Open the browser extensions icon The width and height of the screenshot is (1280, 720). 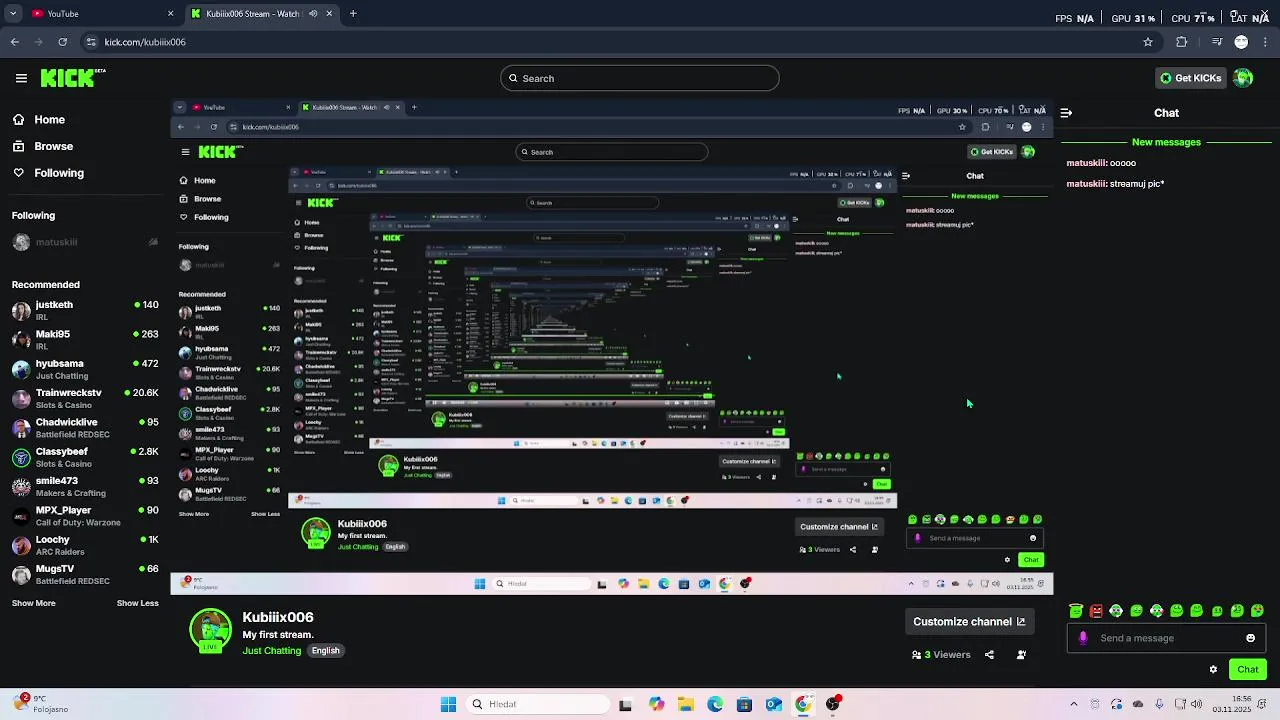click(x=1182, y=42)
